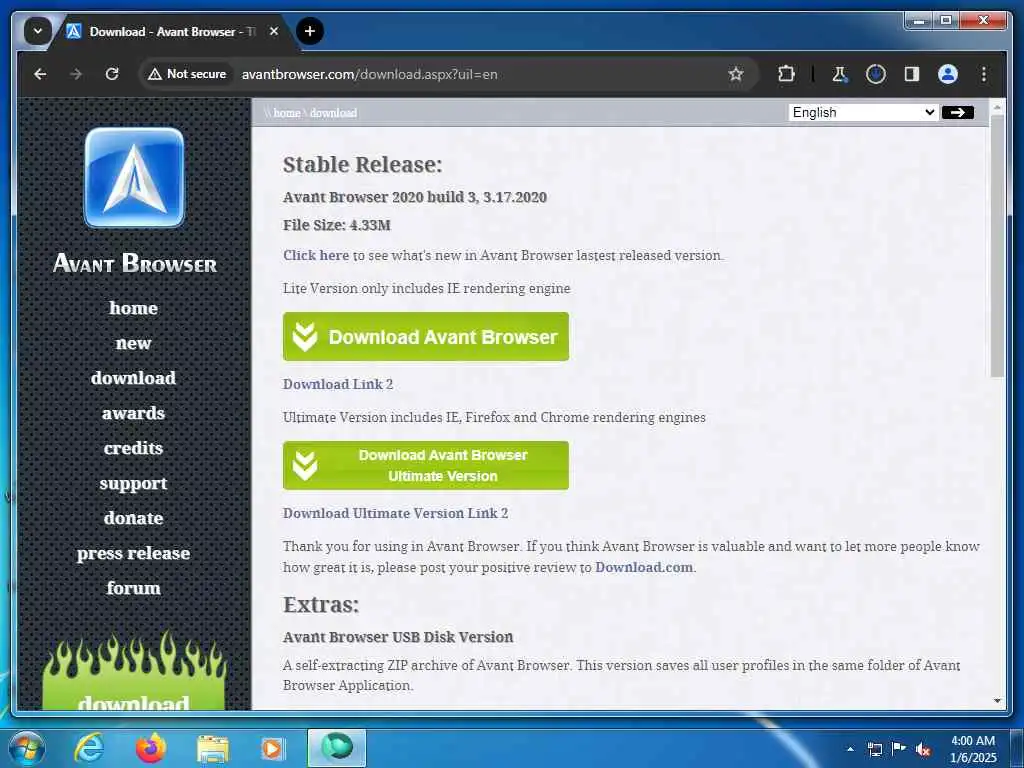
Task: Open the credits sidebar menu item
Action: click(133, 448)
